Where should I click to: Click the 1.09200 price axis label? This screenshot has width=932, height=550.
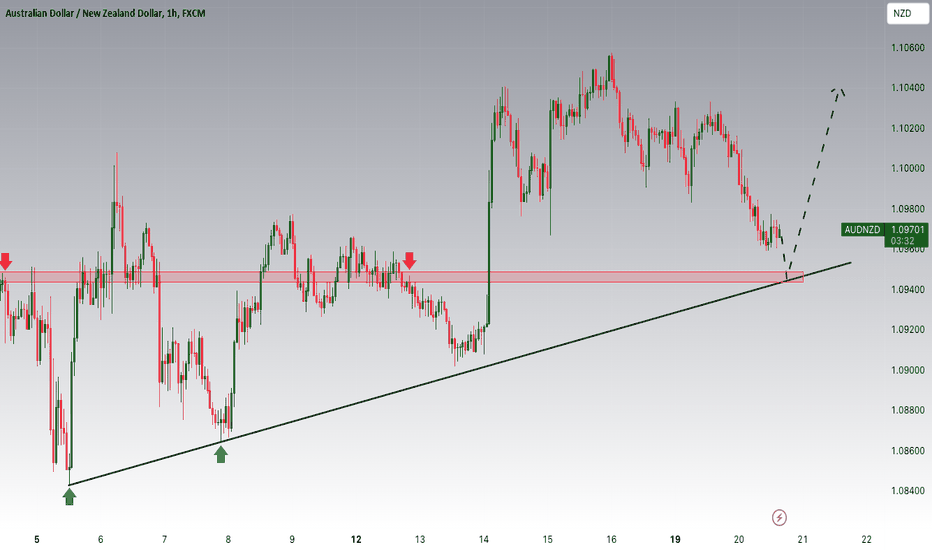tap(908, 329)
